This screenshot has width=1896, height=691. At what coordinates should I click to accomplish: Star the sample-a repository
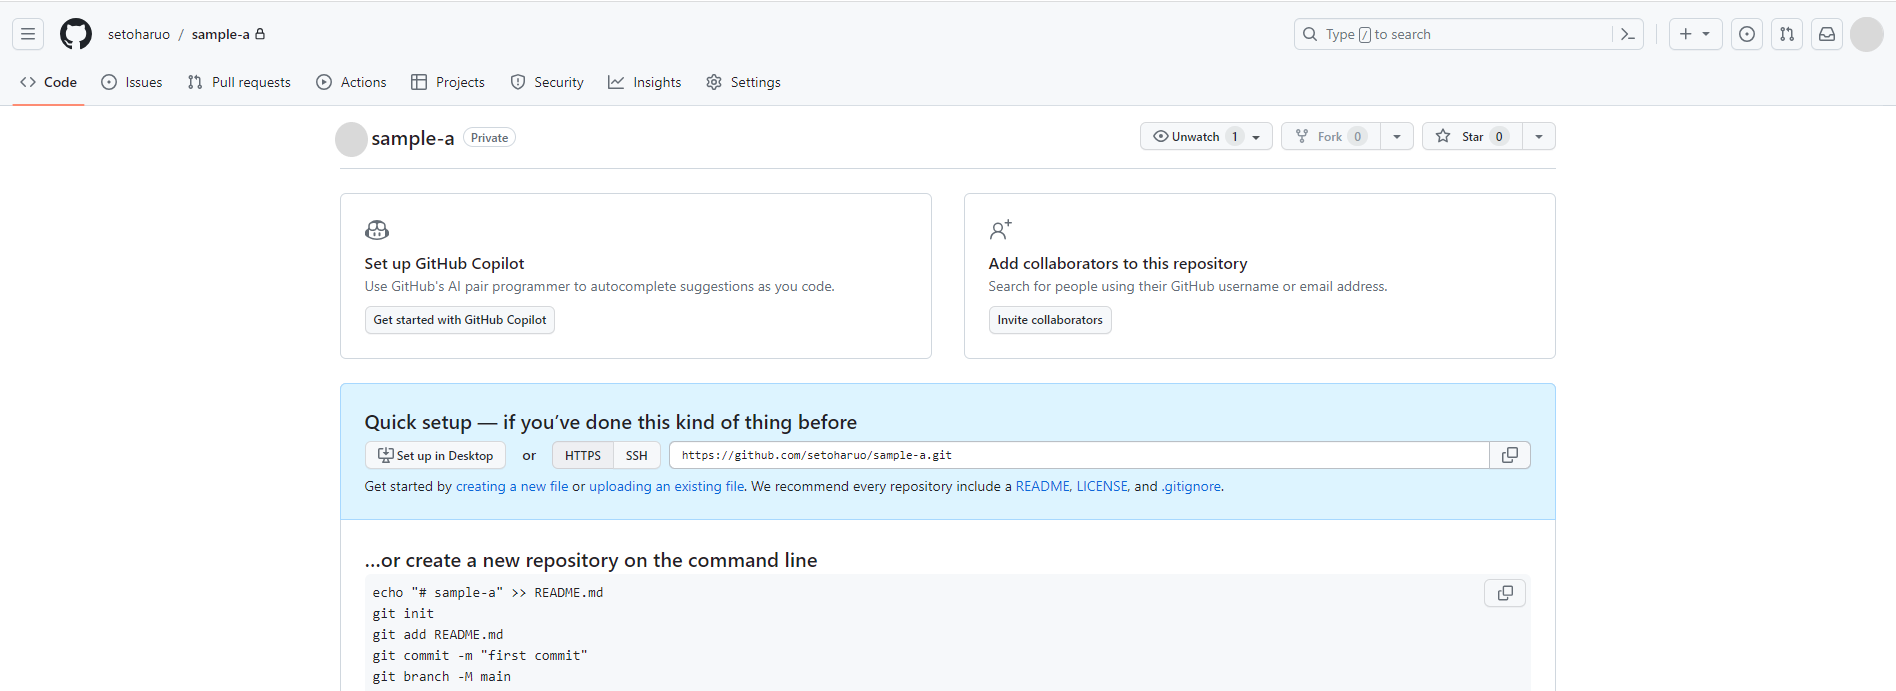(1472, 136)
